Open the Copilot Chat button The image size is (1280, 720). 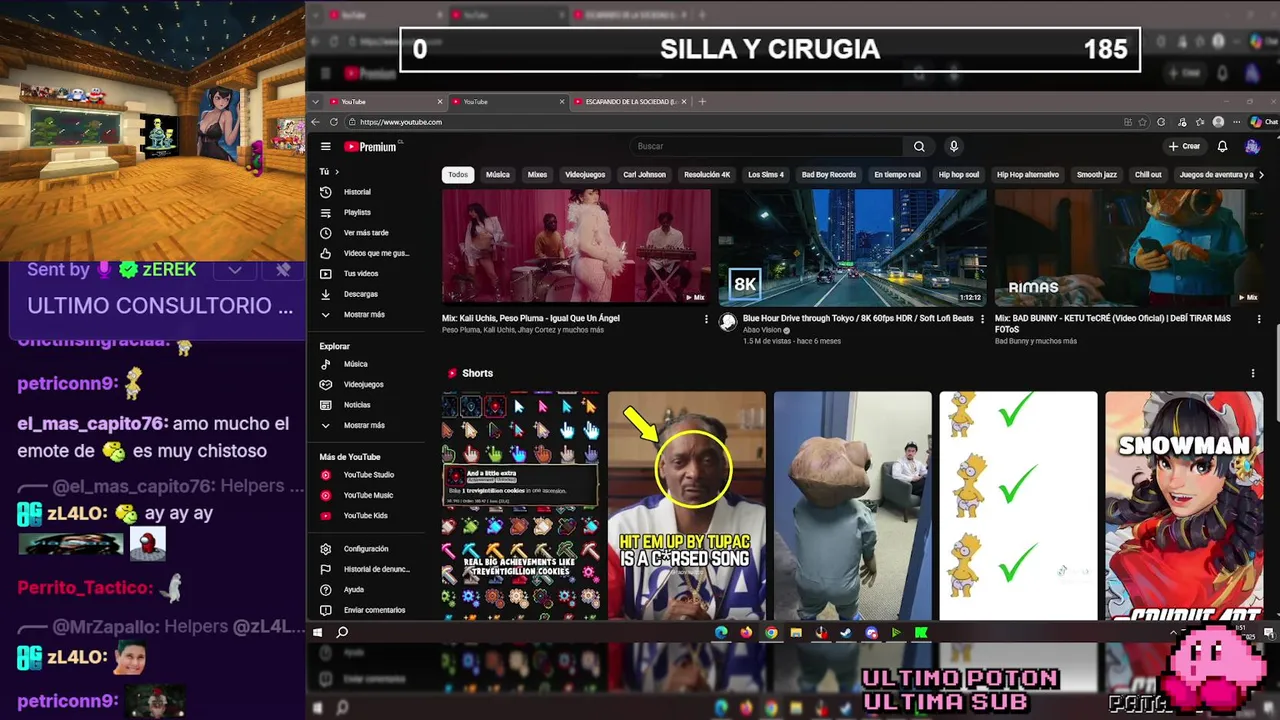coord(1263,122)
